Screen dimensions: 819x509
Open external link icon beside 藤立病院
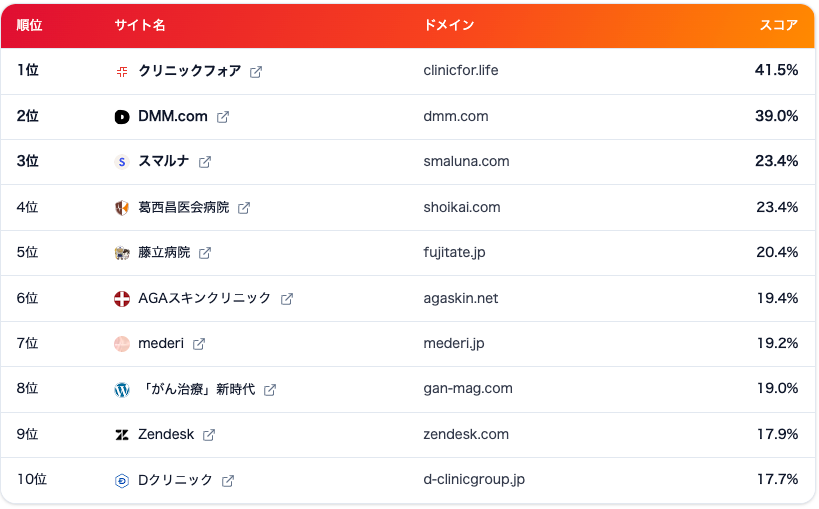pyautogui.click(x=205, y=253)
